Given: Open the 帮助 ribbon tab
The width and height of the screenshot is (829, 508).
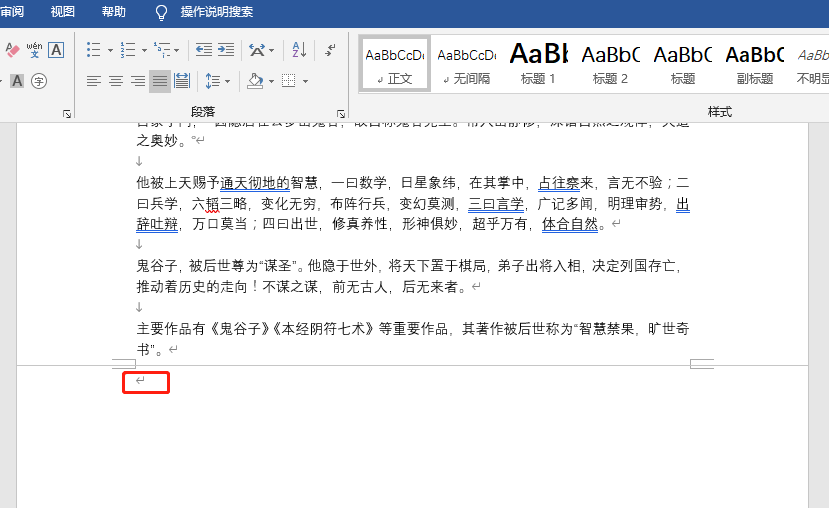Looking at the screenshot, I should [x=114, y=12].
